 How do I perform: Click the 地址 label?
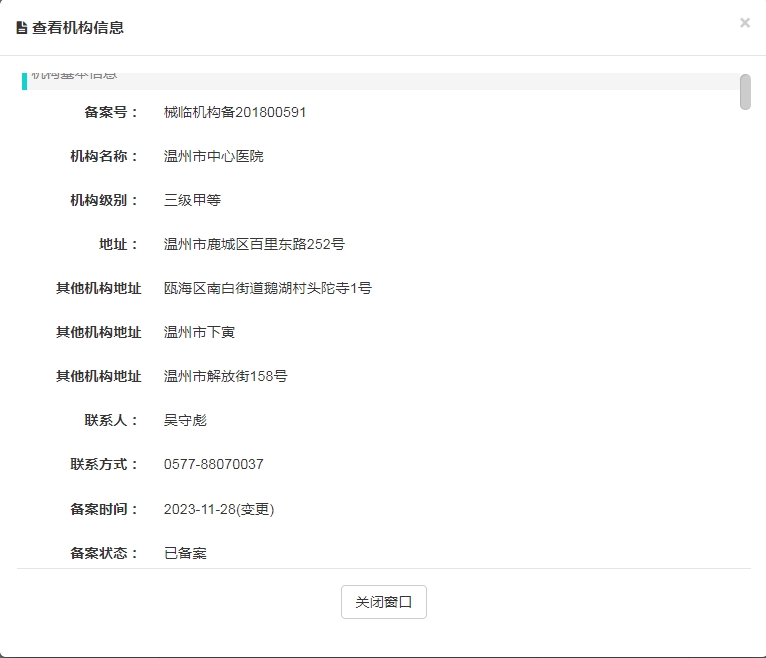[x=118, y=244]
